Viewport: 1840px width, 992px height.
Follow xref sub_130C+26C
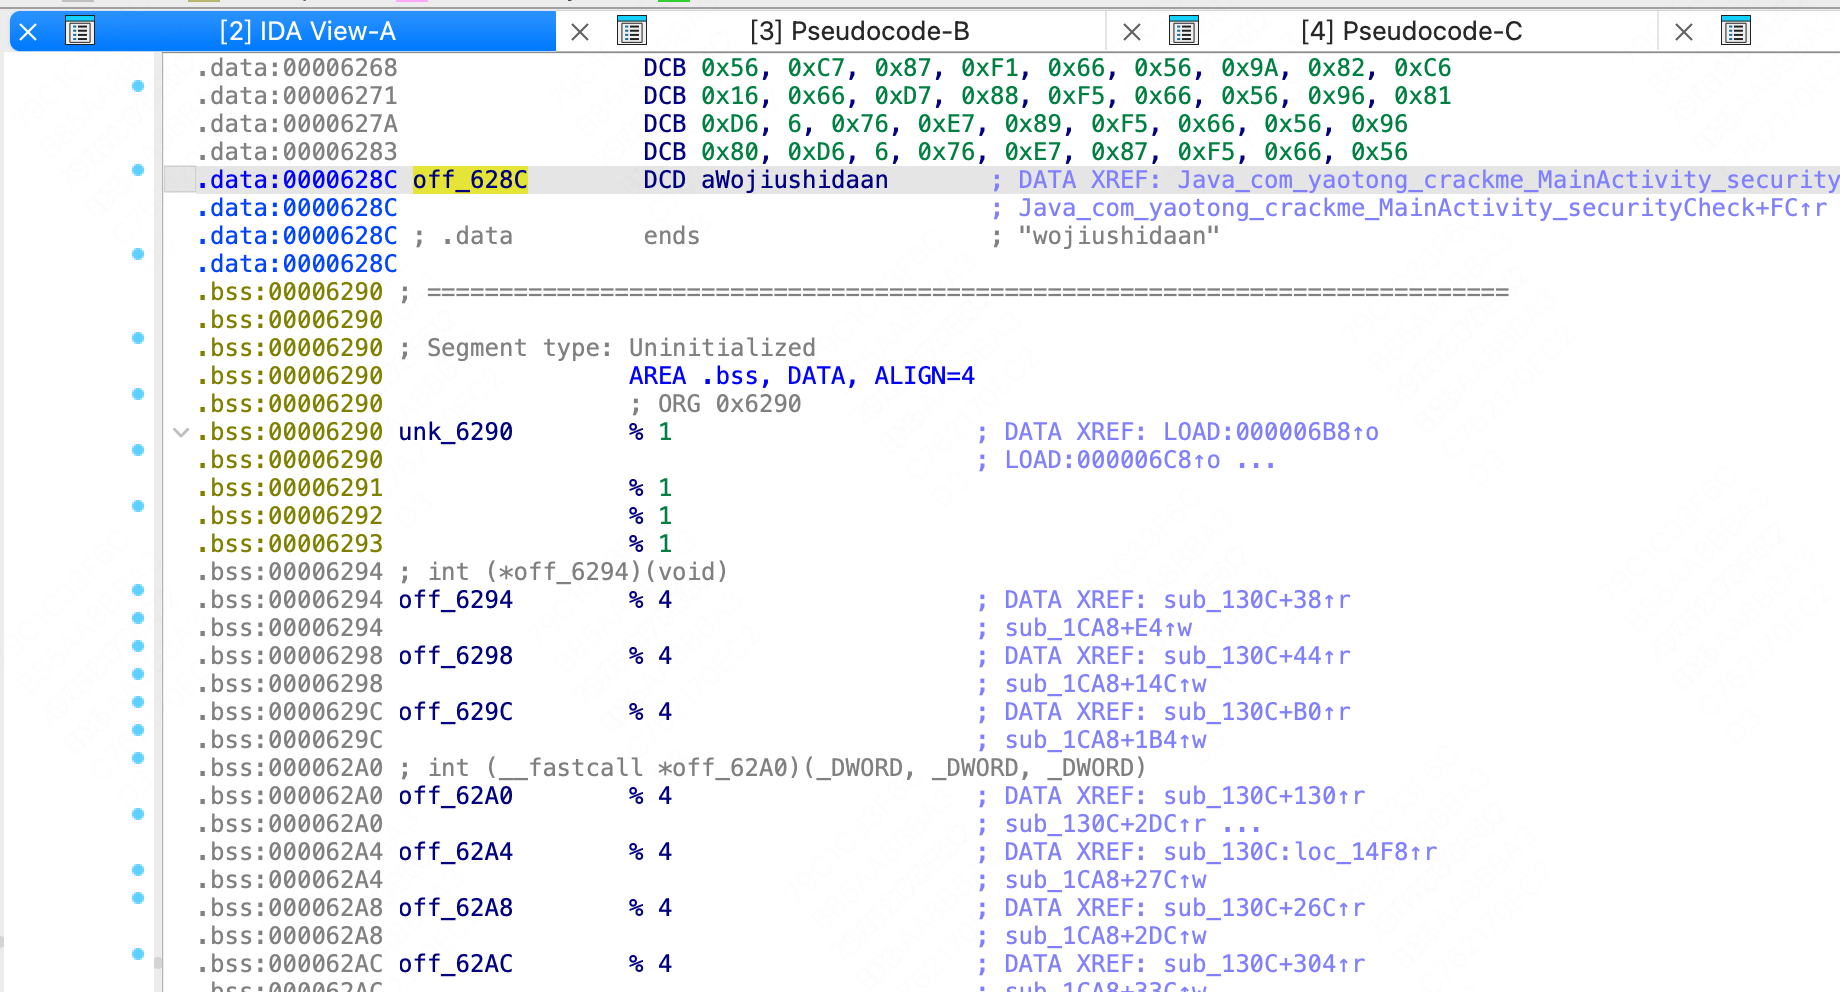click(1264, 908)
